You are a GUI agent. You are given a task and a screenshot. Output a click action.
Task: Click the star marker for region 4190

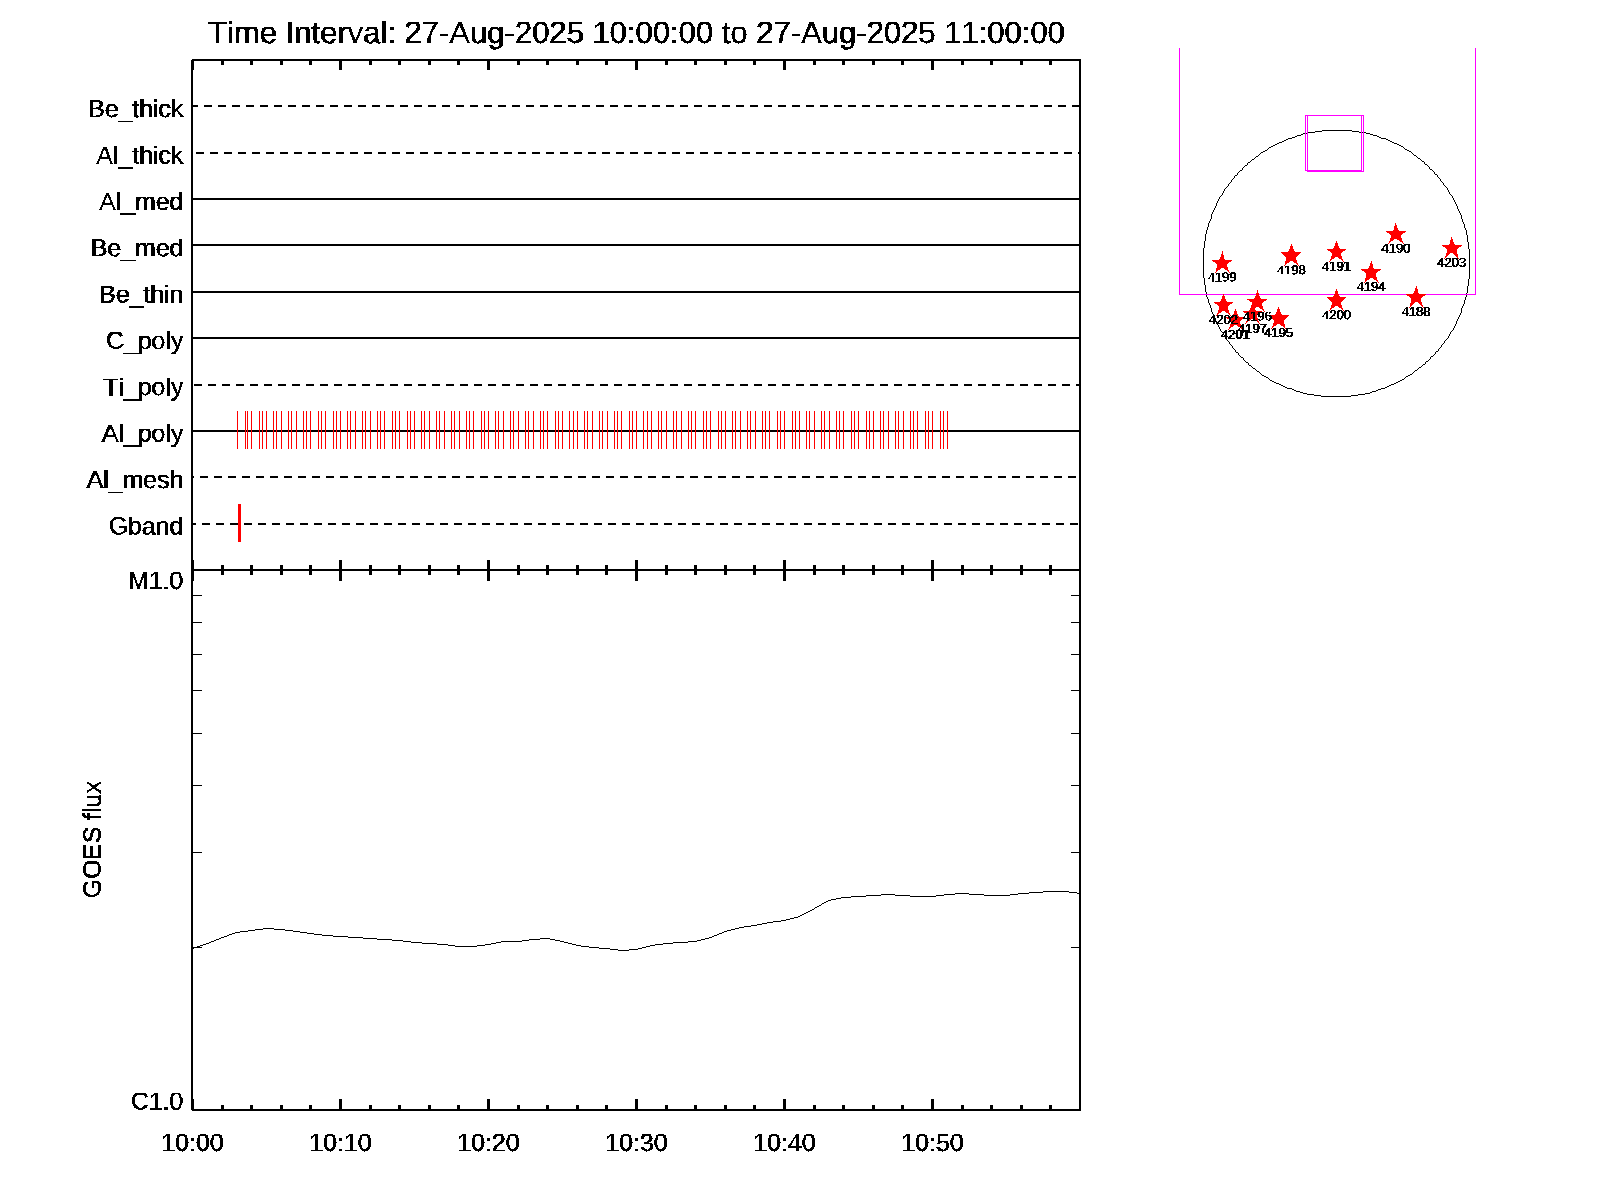(1396, 234)
